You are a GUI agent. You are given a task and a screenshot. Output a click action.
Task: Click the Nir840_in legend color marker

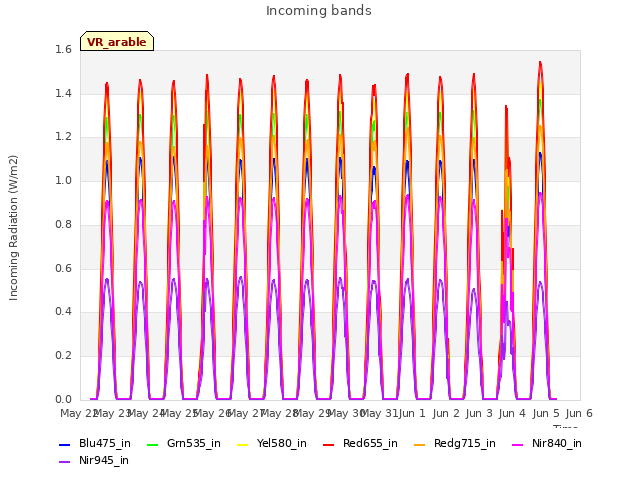point(518,444)
